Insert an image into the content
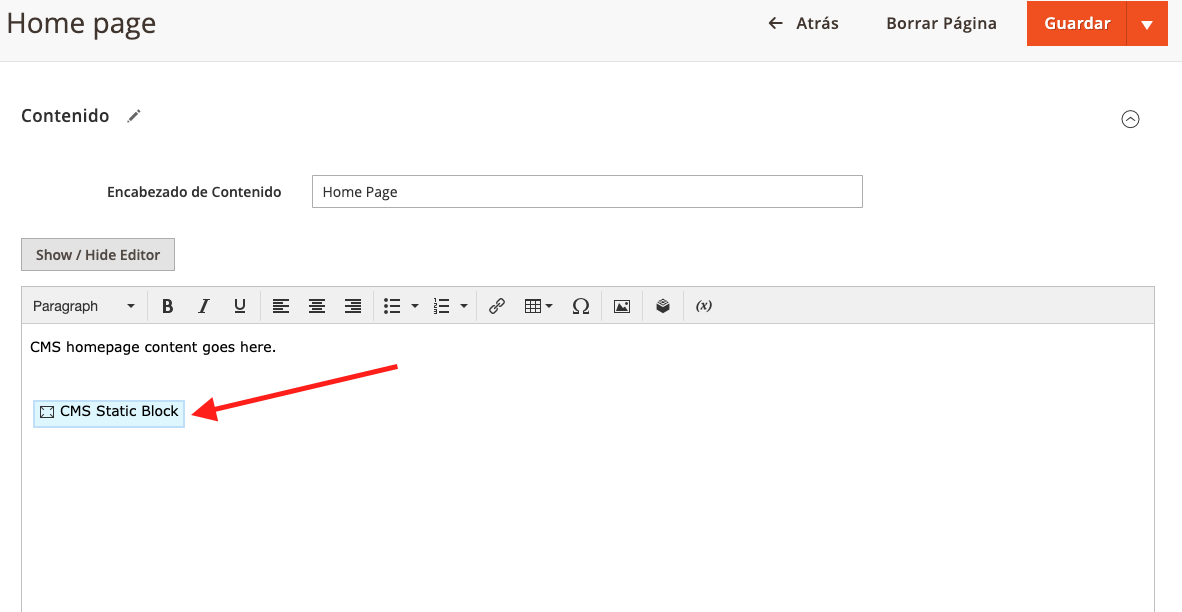Screen dimensions: 1182x612 622,306
